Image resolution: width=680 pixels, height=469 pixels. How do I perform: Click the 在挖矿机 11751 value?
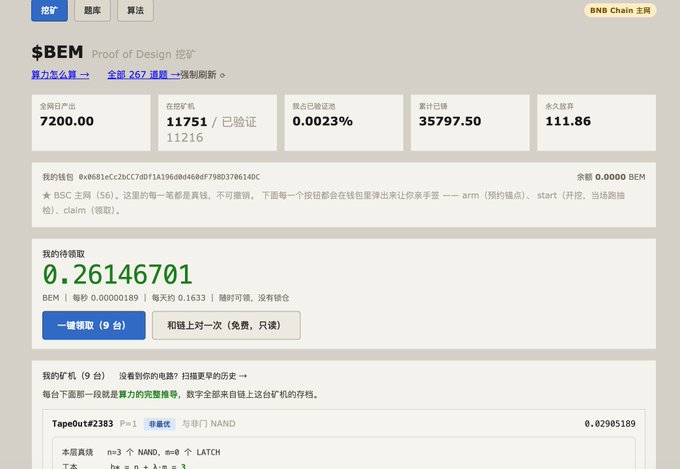pyautogui.click(x=187, y=122)
